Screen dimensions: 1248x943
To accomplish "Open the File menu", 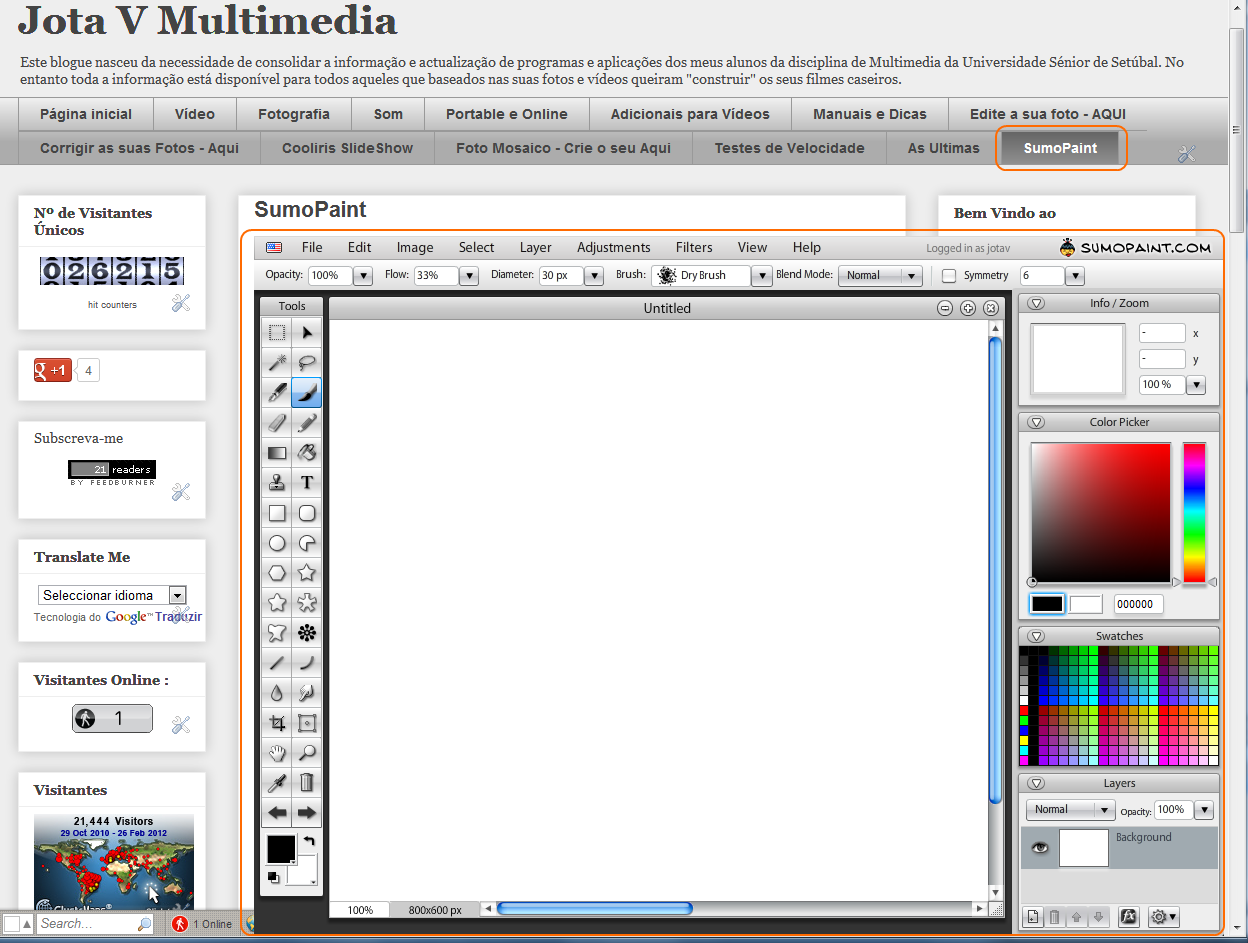I will tap(312, 247).
